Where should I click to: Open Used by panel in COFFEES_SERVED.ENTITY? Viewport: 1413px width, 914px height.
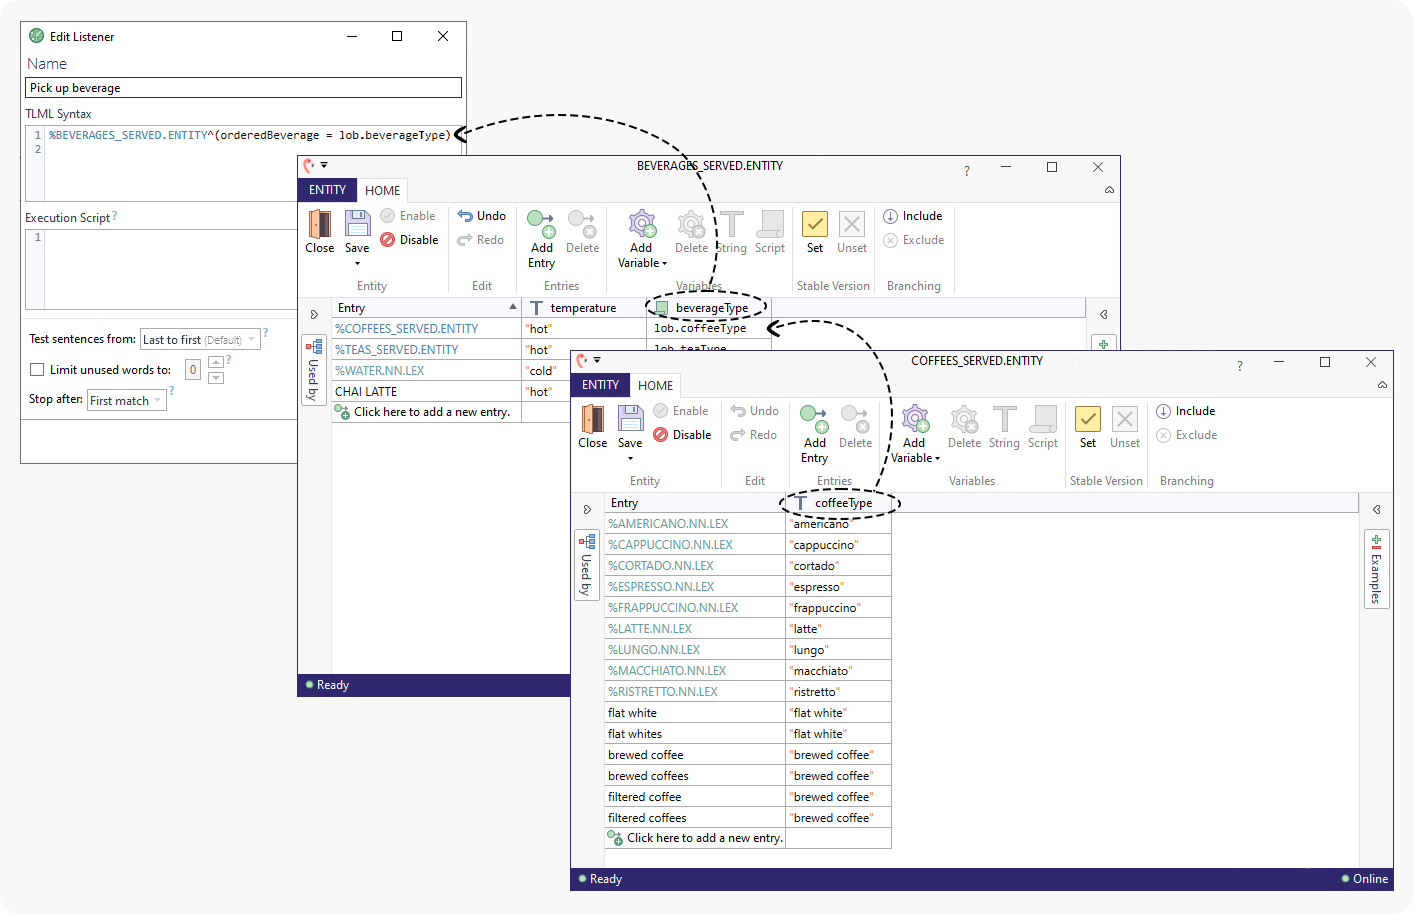[x=587, y=565]
